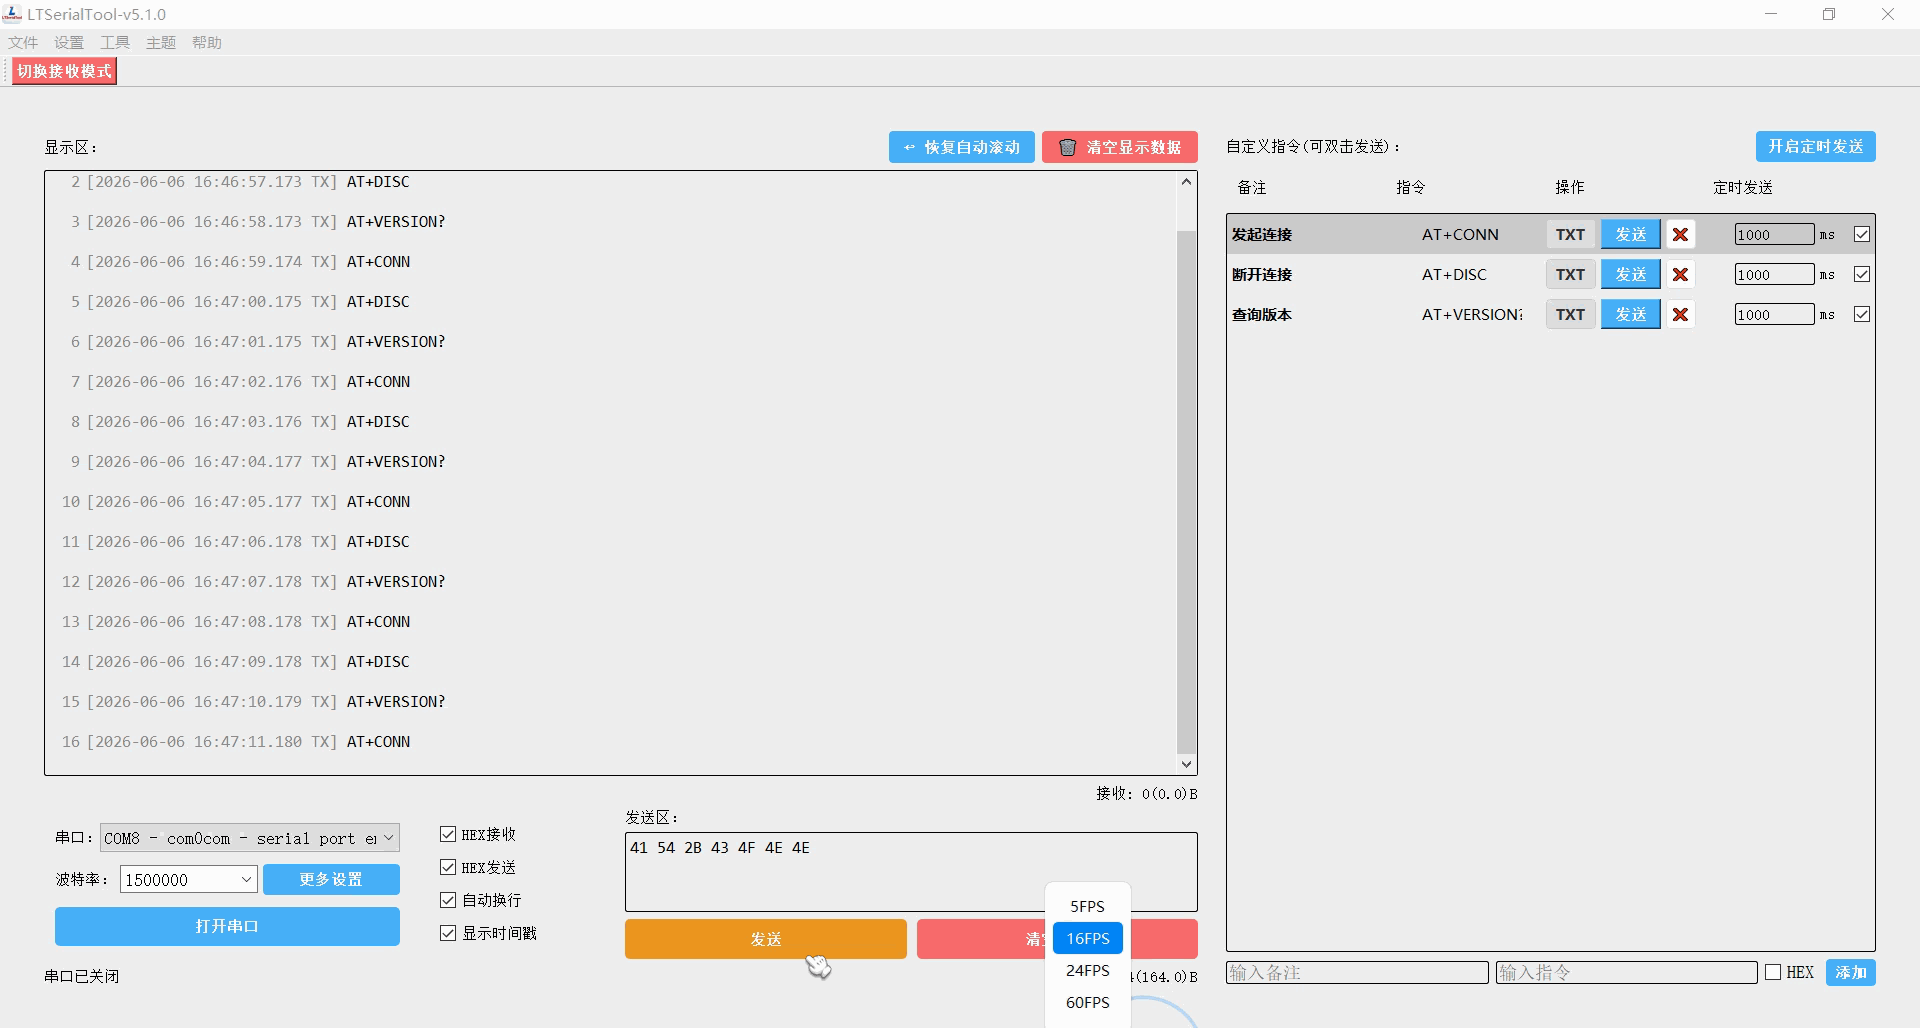Image resolution: width=1920 pixels, height=1028 pixels.
Task: Click the 切换接收模式 toolbar button
Action: pos(64,71)
